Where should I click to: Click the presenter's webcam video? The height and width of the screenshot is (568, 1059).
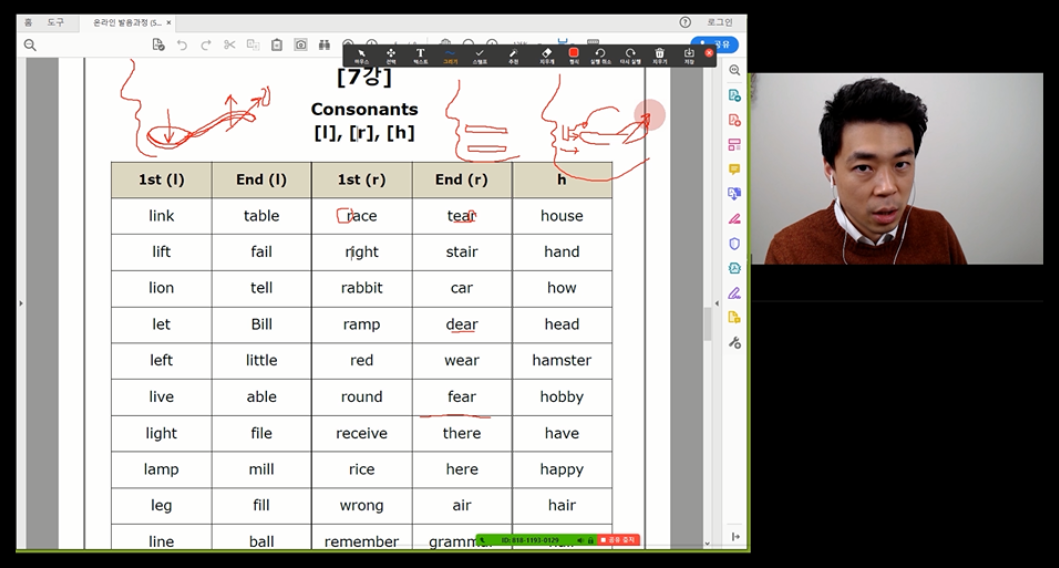click(897, 169)
